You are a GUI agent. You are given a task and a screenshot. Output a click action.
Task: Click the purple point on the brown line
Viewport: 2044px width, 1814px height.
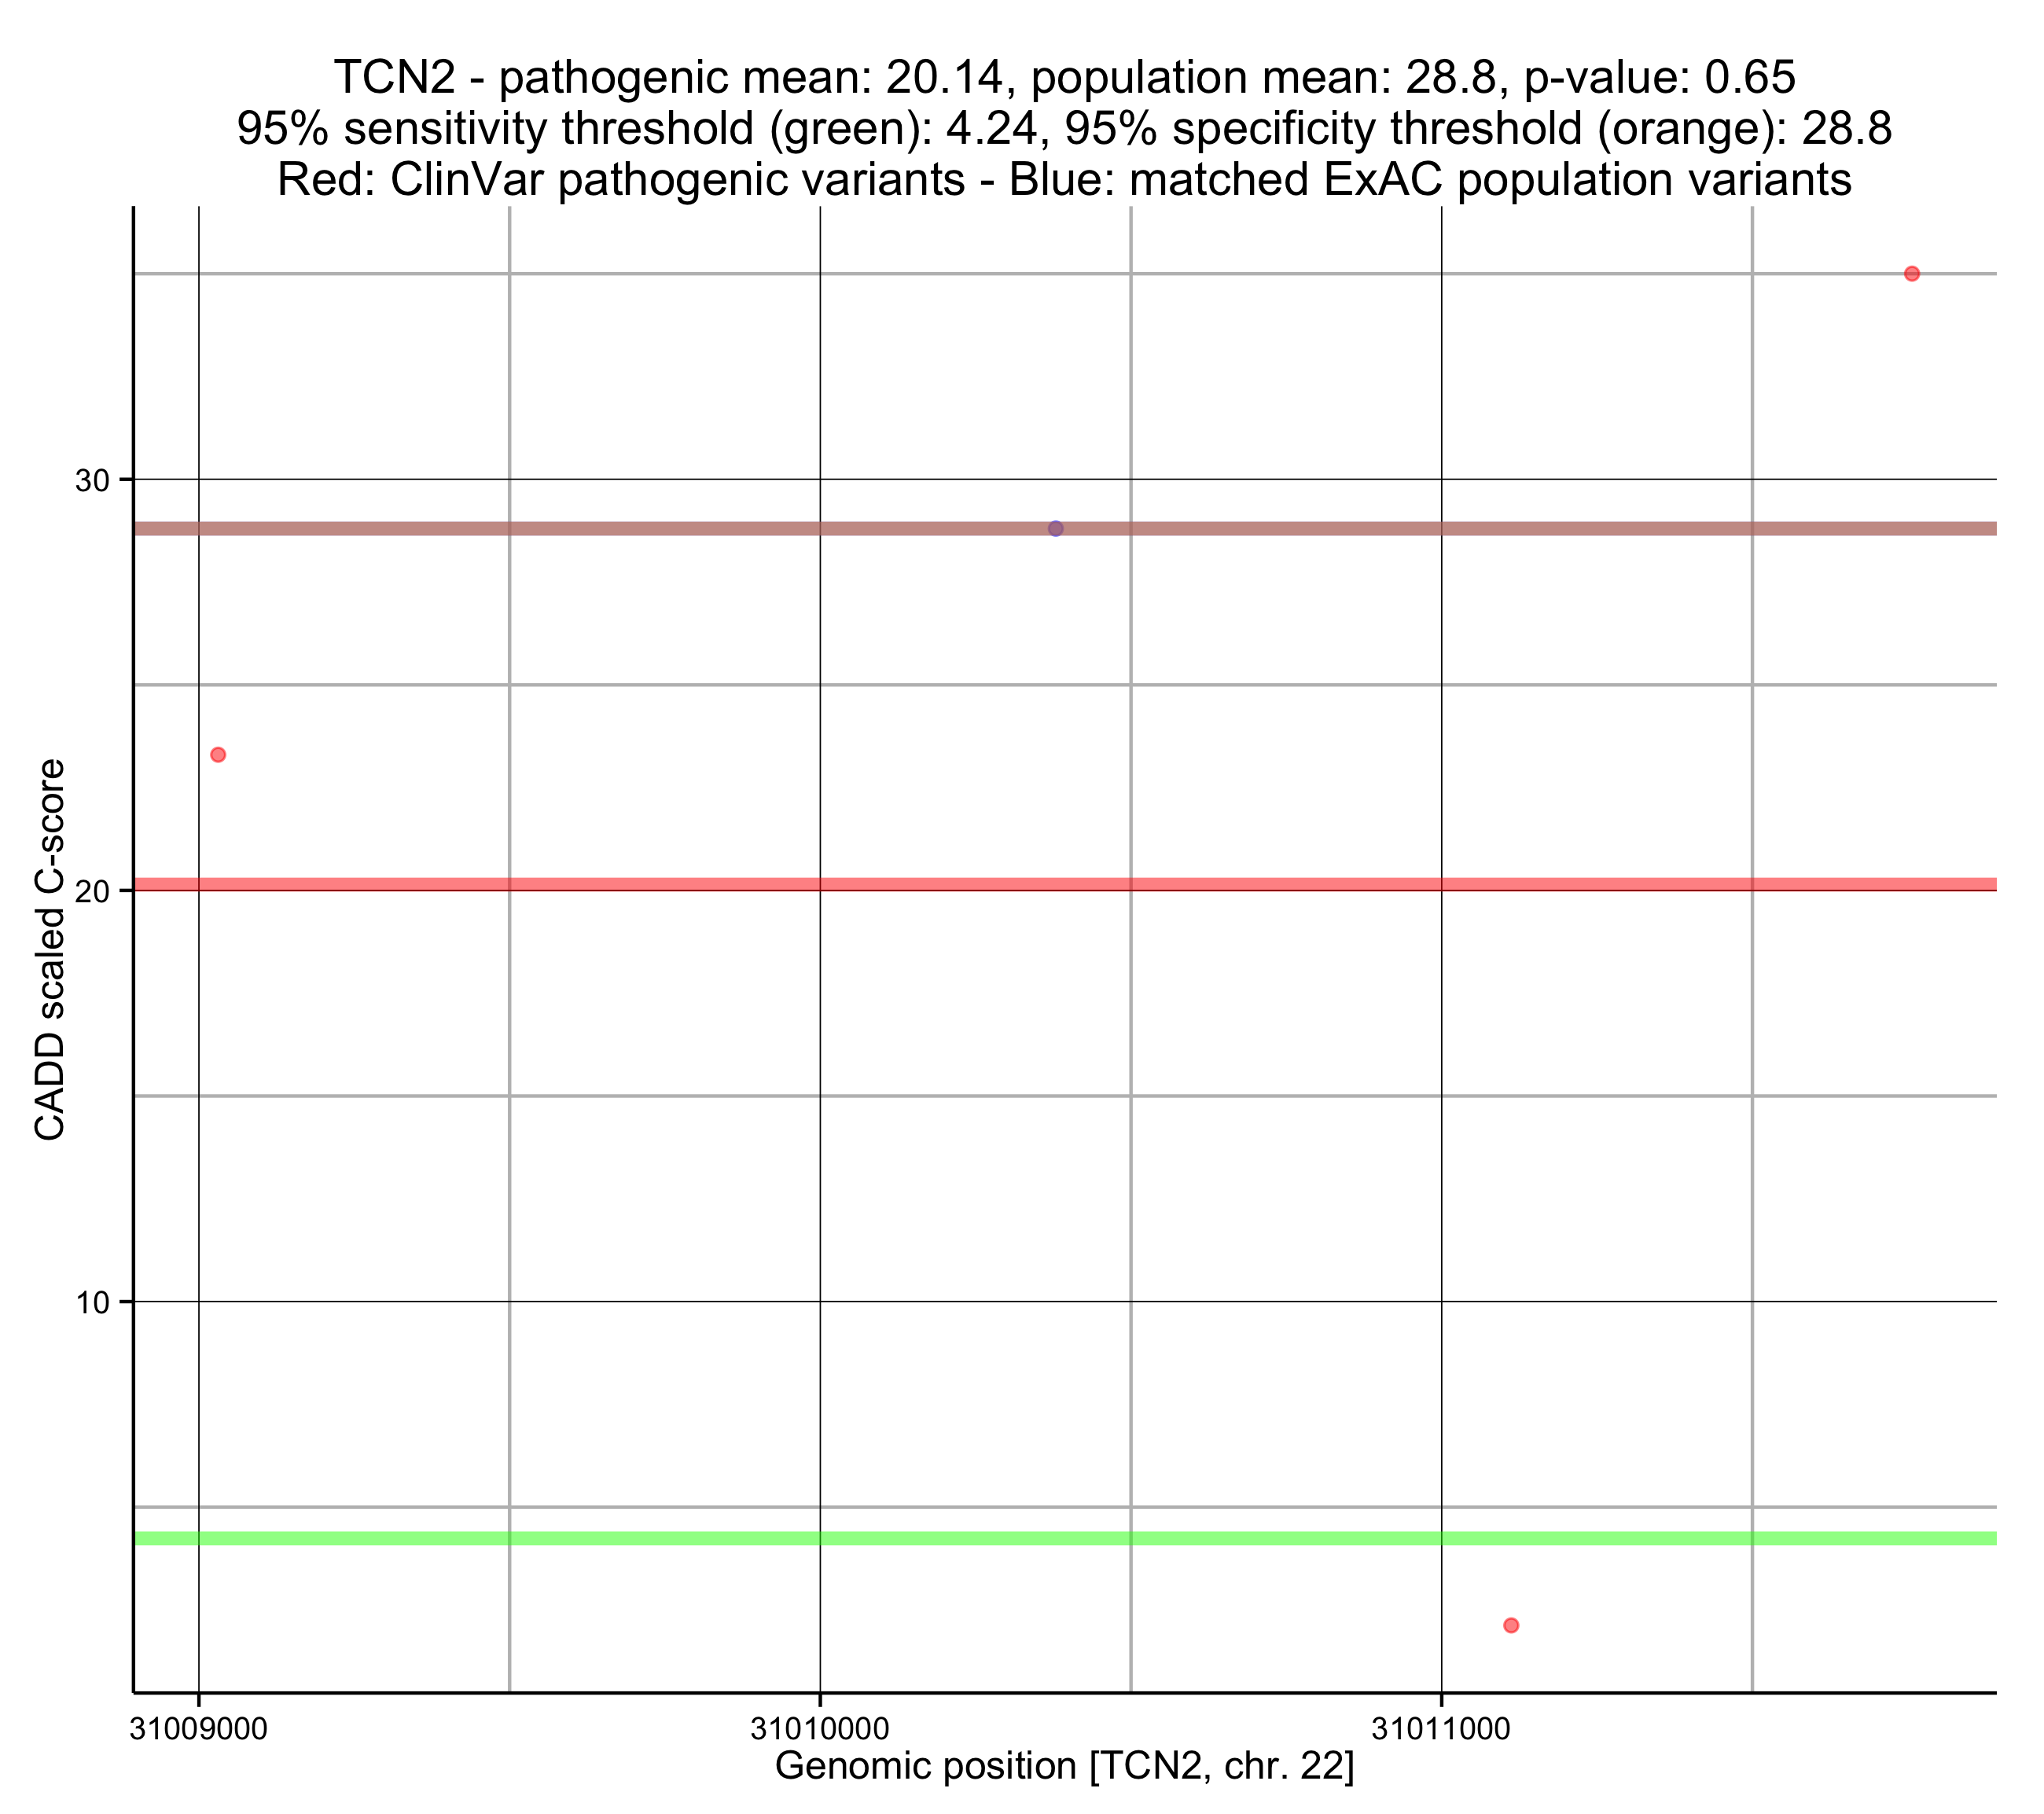(1055, 528)
